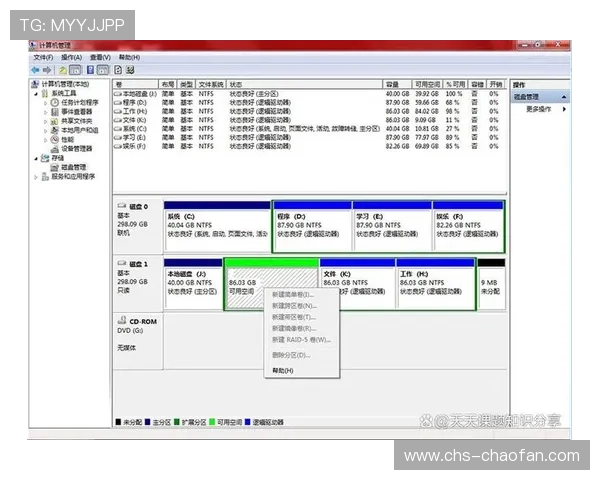
Task: Expand 更多操作 submenu arrow
Action: tap(564, 108)
